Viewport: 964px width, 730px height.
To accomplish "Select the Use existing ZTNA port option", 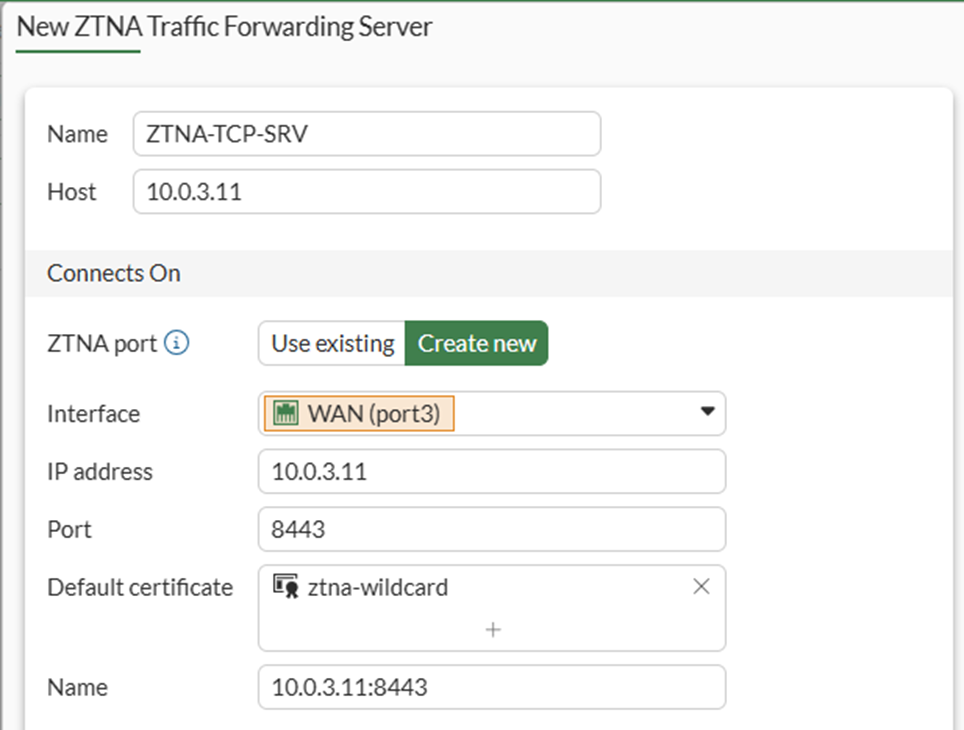I will pos(332,344).
